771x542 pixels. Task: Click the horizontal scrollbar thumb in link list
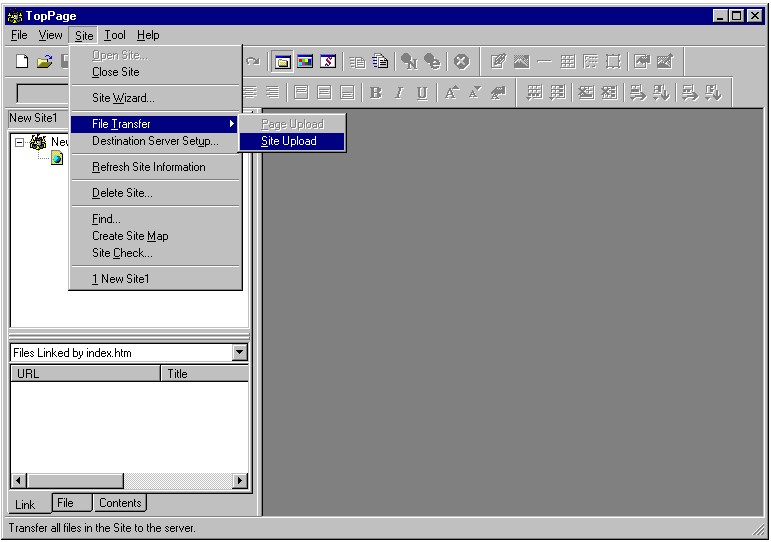(x=75, y=481)
